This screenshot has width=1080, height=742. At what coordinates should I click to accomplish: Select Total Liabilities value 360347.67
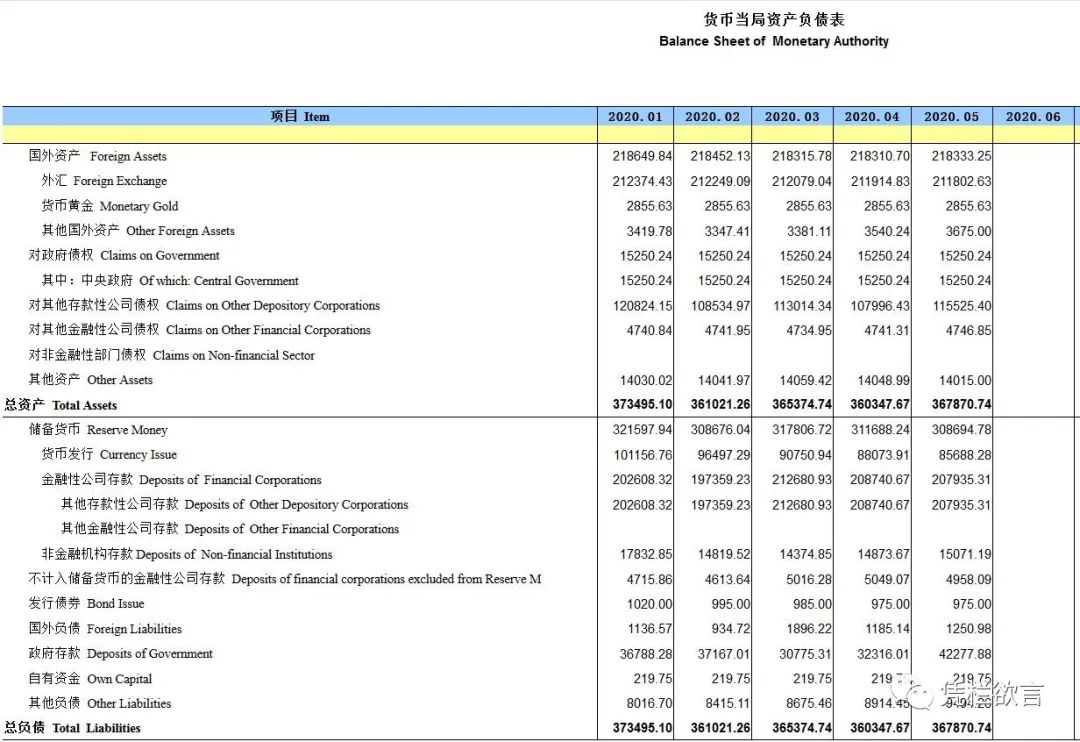(x=880, y=728)
